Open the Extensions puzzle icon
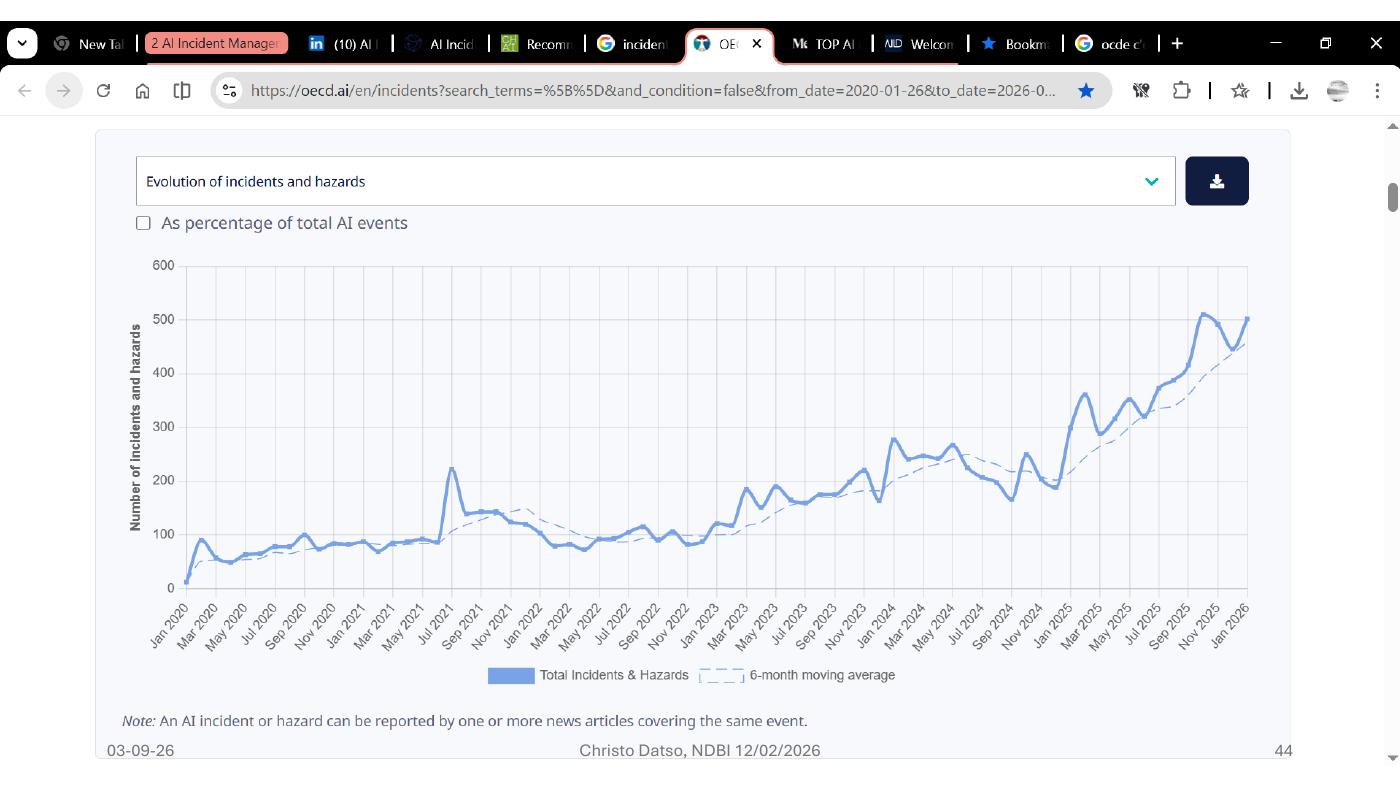Screen dimensions: 1400x788 tap(1181, 91)
